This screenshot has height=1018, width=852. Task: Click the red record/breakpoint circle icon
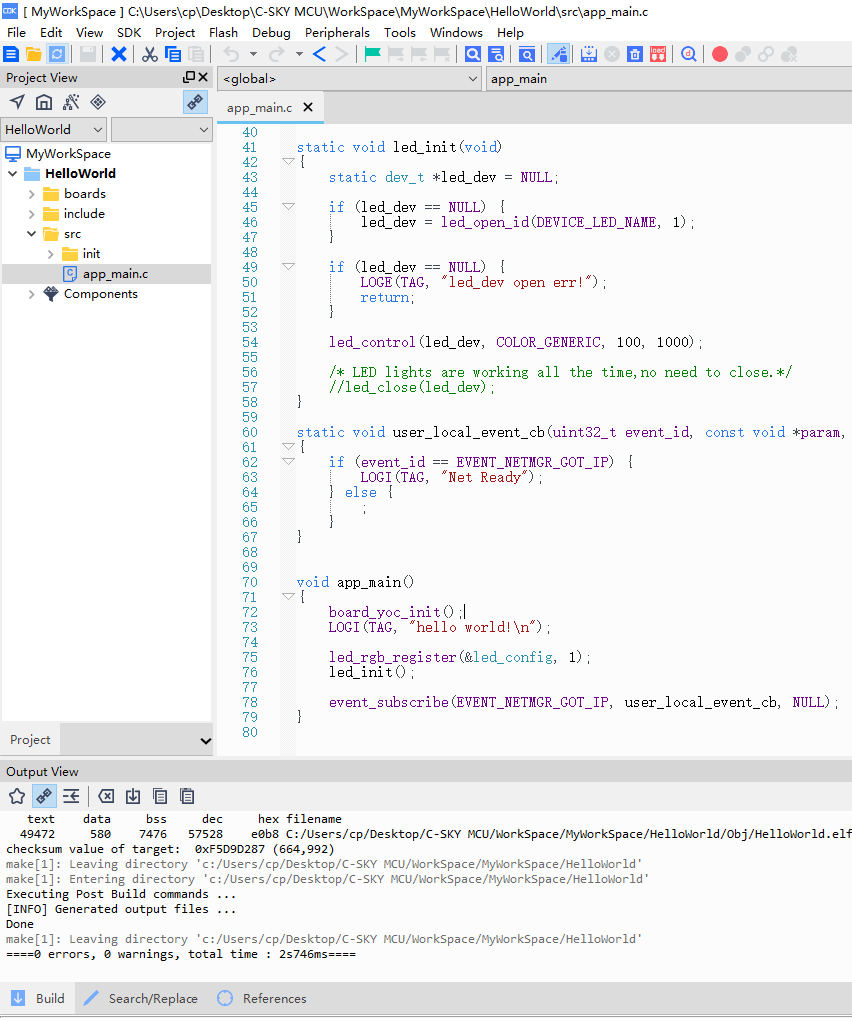pyautogui.click(x=720, y=55)
